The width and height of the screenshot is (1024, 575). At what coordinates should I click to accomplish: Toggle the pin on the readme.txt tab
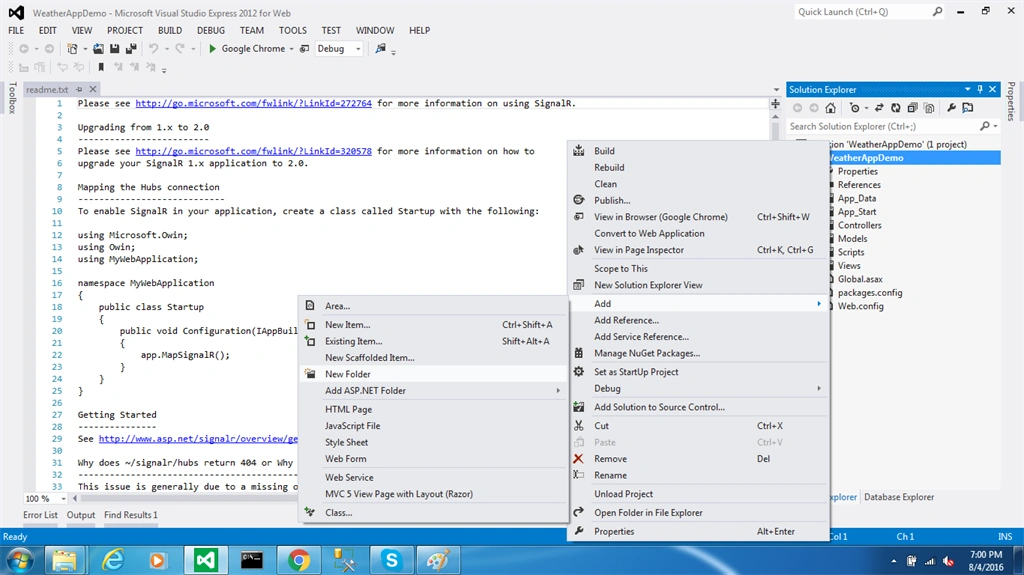(x=79, y=90)
